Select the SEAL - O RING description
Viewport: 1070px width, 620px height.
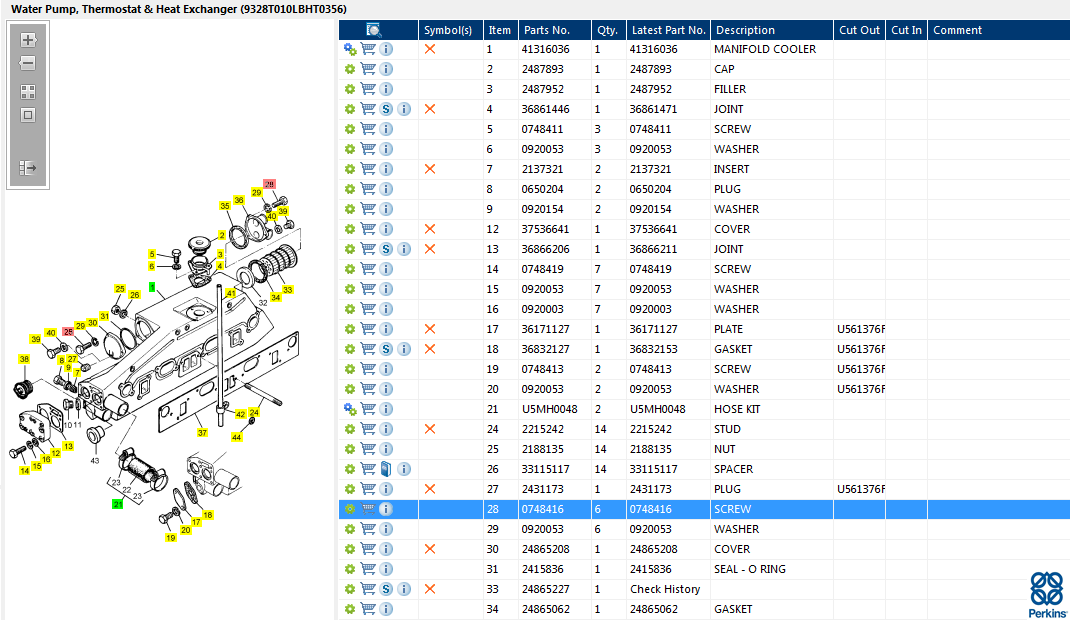pyautogui.click(x=749, y=569)
